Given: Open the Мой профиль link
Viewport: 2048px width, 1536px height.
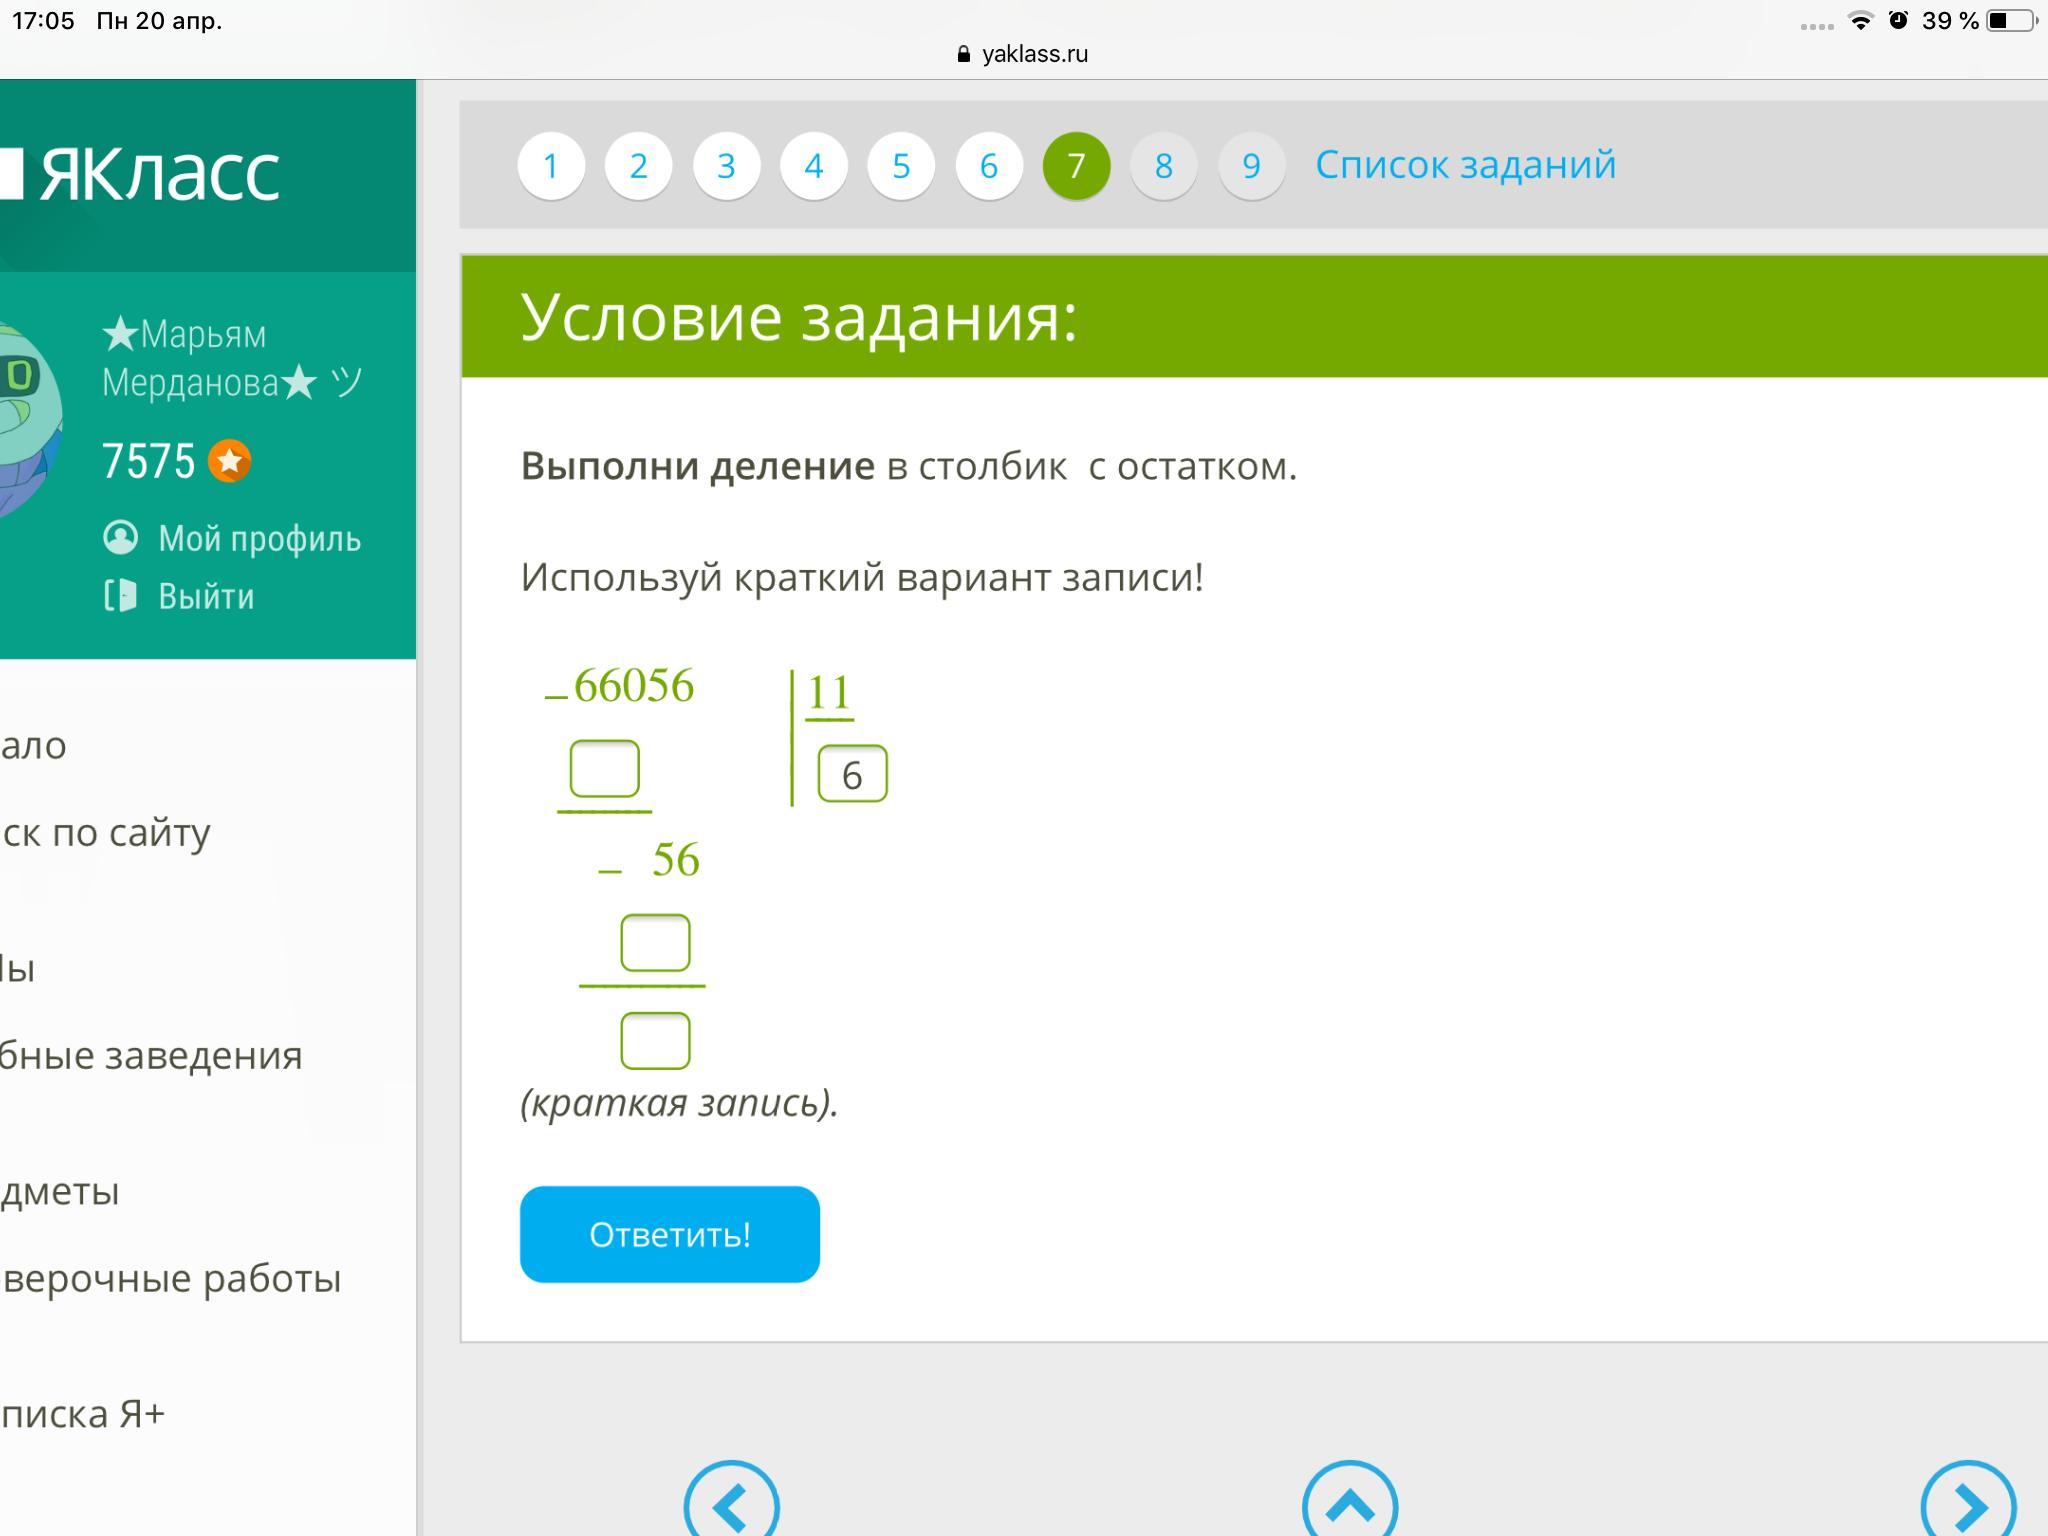Looking at the screenshot, I should (258, 538).
